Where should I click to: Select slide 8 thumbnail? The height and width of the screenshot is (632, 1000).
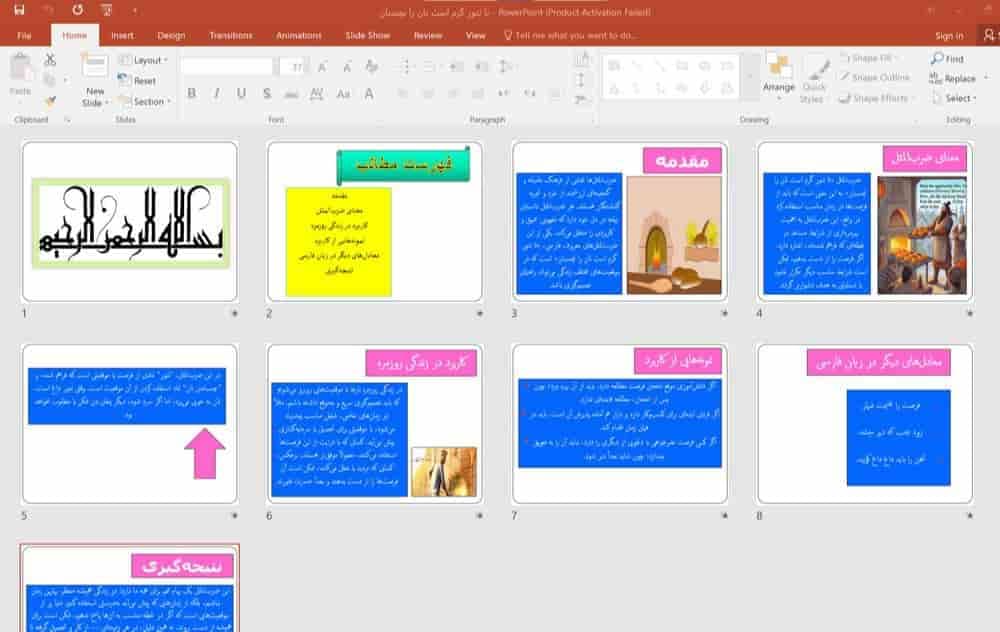(865, 424)
